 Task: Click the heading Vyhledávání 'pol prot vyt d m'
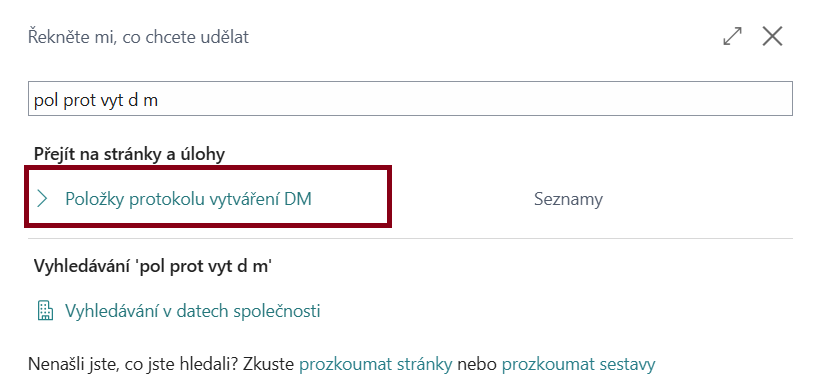(x=153, y=266)
